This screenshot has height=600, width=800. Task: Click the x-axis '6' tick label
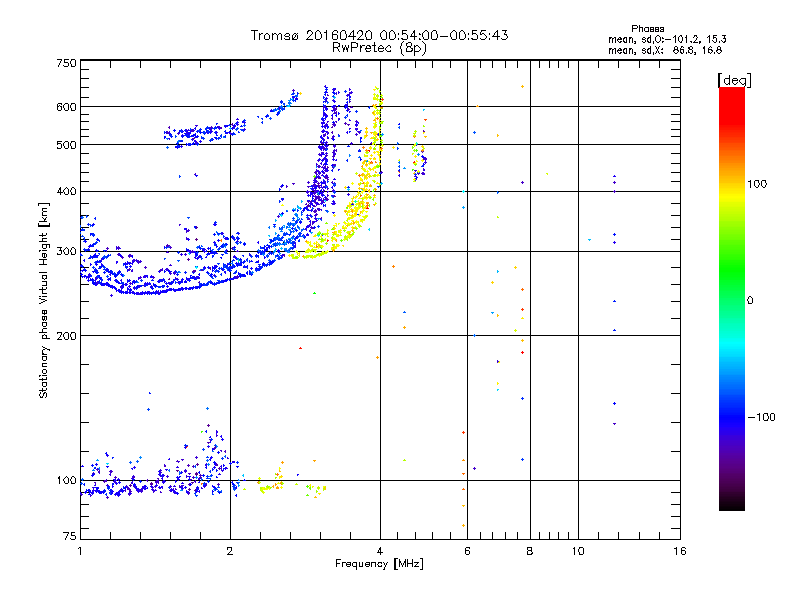467,551
